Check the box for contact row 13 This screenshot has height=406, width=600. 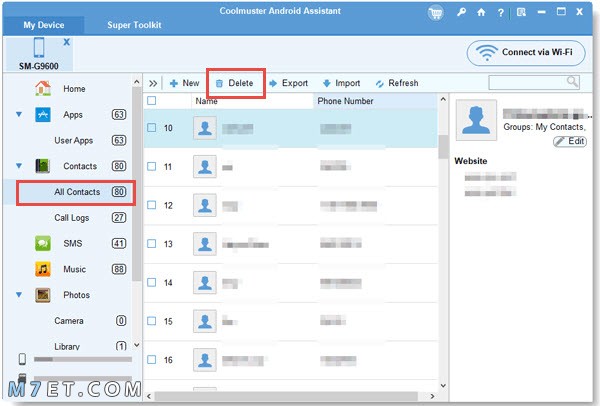point(152,243)
